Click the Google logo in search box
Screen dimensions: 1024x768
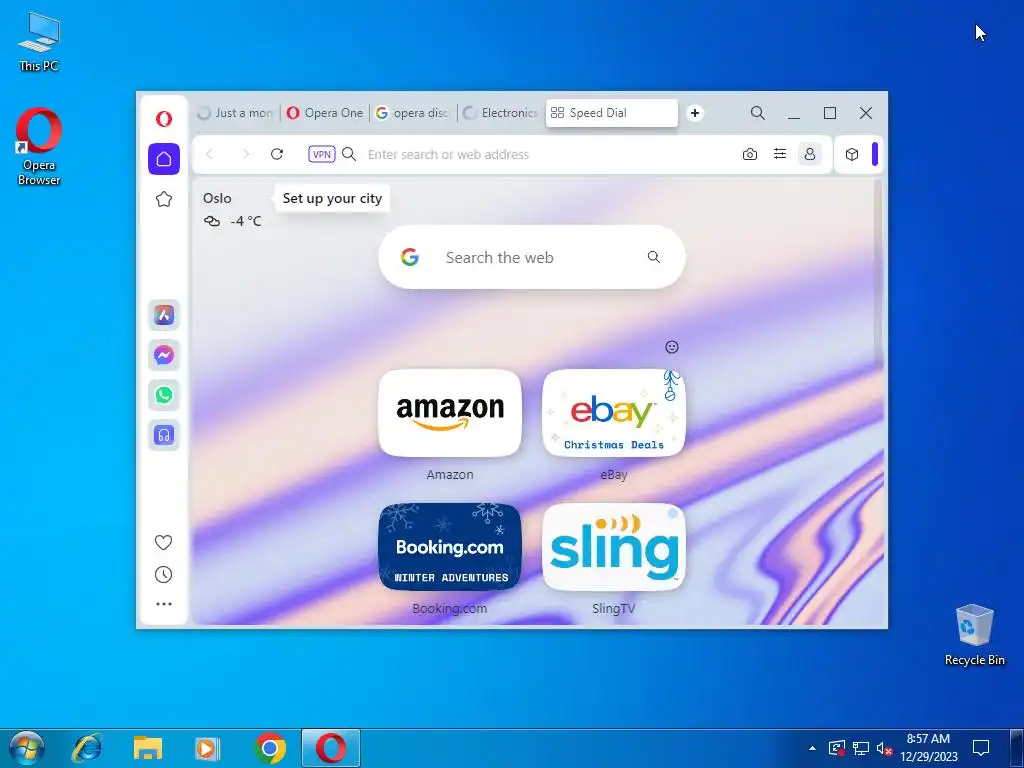point(409,257)
